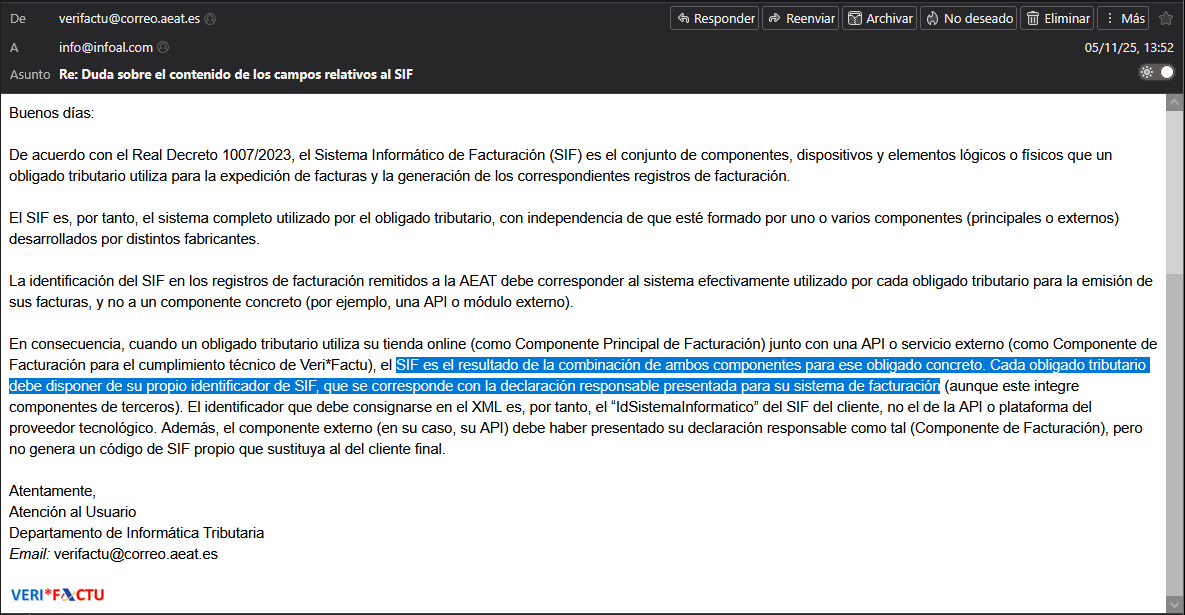Click the VERI*FACTU logo image
The image size is (1185, 615).
57,595
